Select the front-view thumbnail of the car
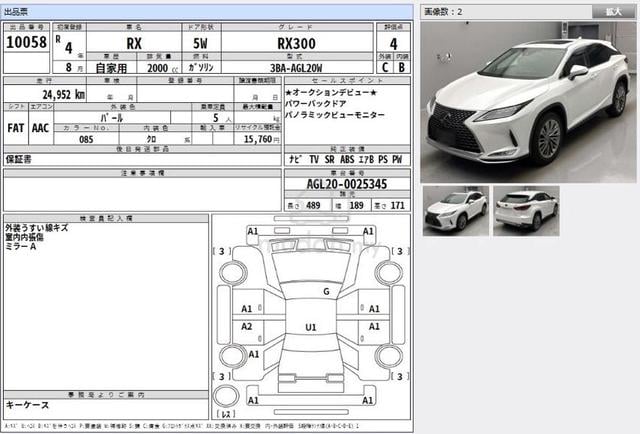 click(456, 211)
